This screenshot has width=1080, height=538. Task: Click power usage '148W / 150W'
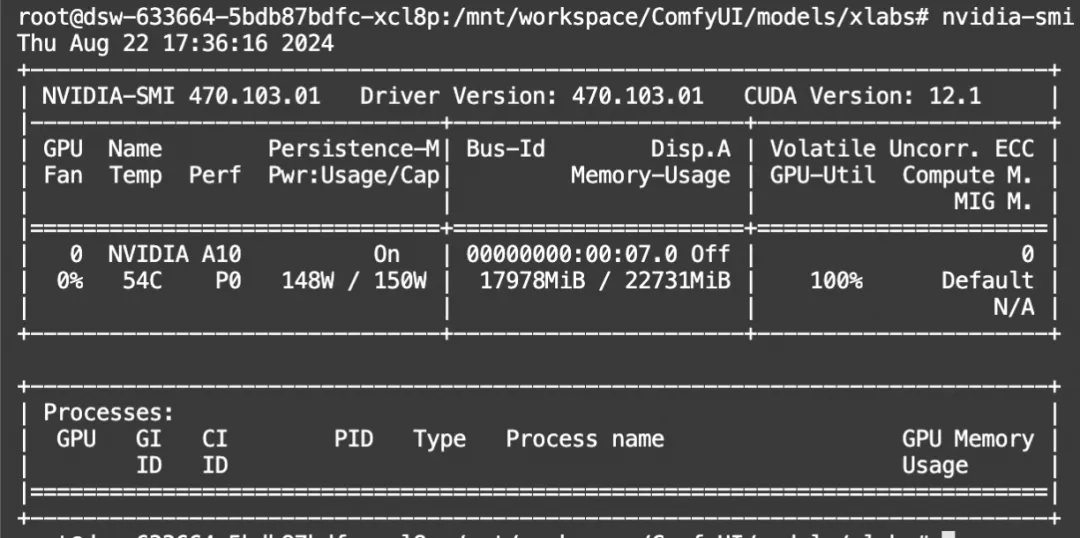click(x=354, y=281)
